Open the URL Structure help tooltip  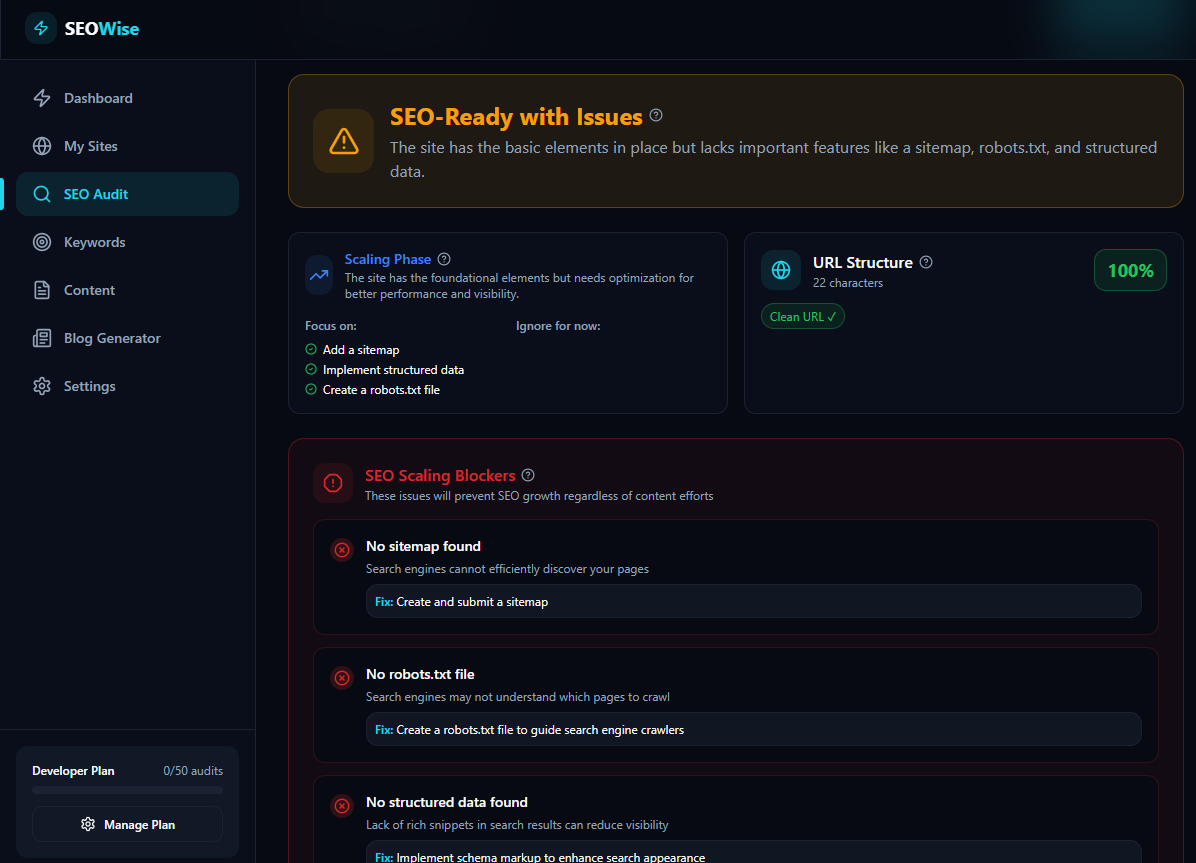pyautogui.click(x=925, y=262)
